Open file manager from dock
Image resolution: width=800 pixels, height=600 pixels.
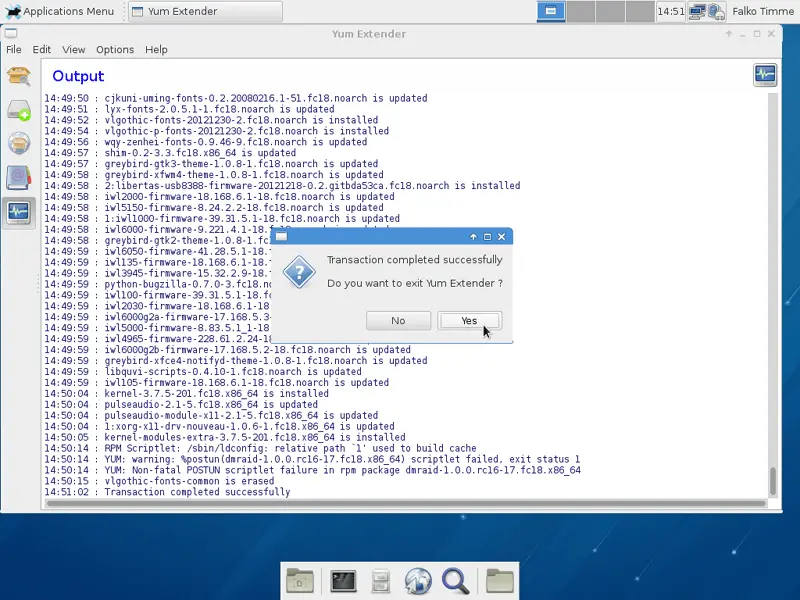[380, 581]
